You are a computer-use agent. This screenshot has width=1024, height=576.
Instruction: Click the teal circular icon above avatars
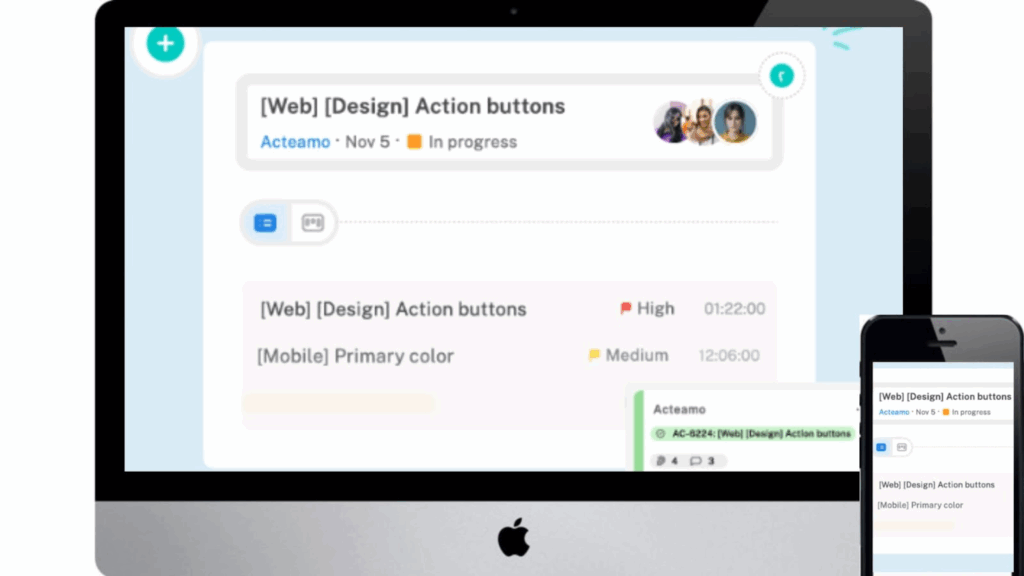[x=781, y=76]
